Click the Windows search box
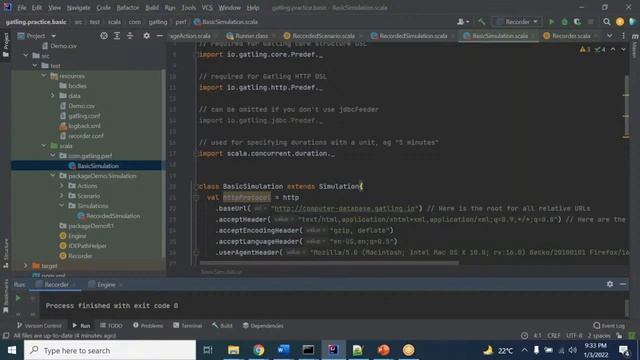The height and width of the screenshot is (360, 640). pos(110,350)
